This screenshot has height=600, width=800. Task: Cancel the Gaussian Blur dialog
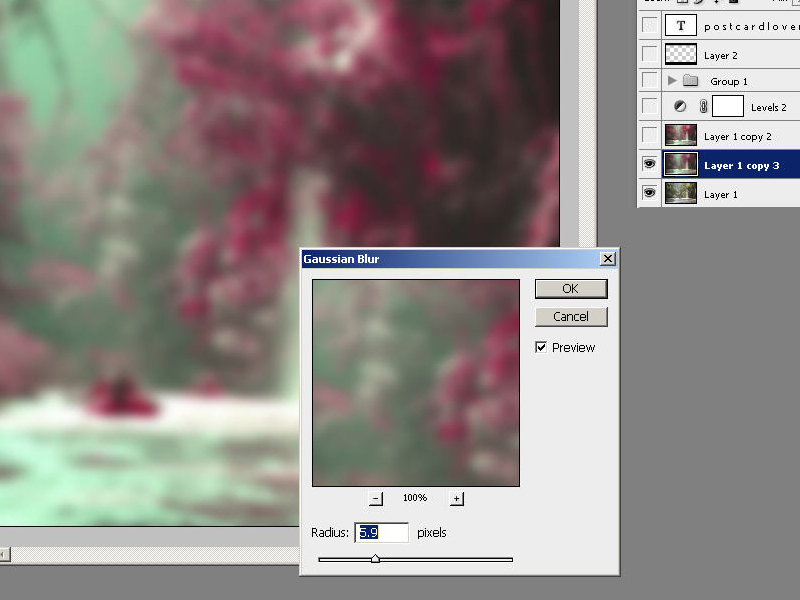click(571, 317)
